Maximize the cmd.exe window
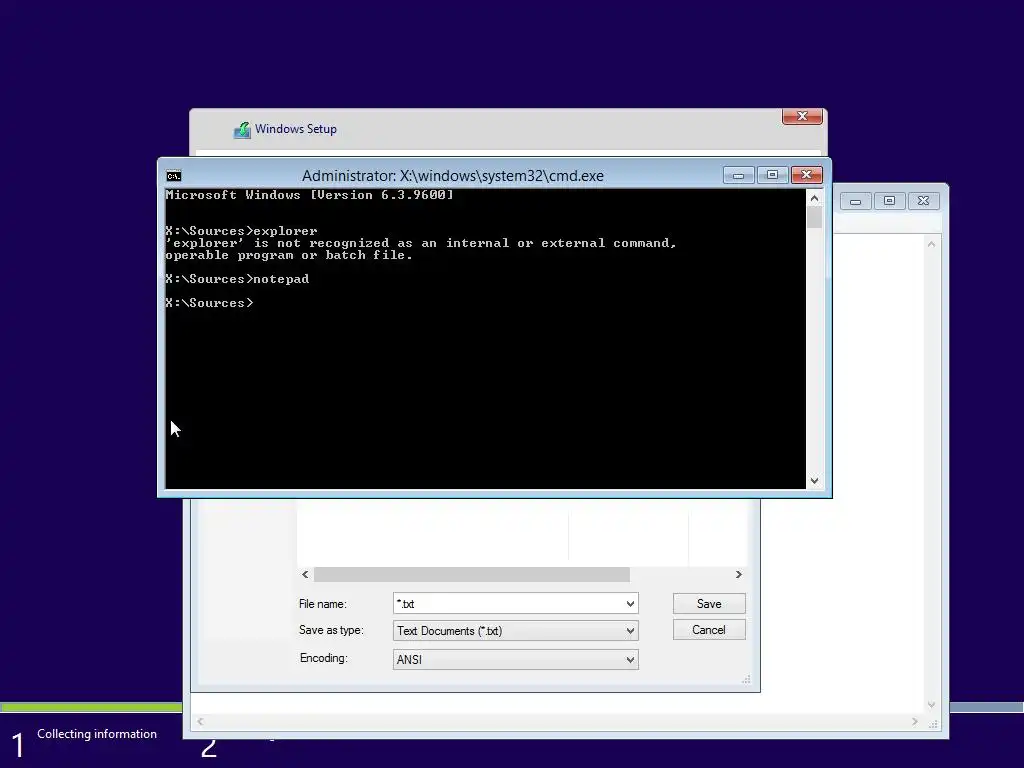1024x768 pixels. (772, 175)
